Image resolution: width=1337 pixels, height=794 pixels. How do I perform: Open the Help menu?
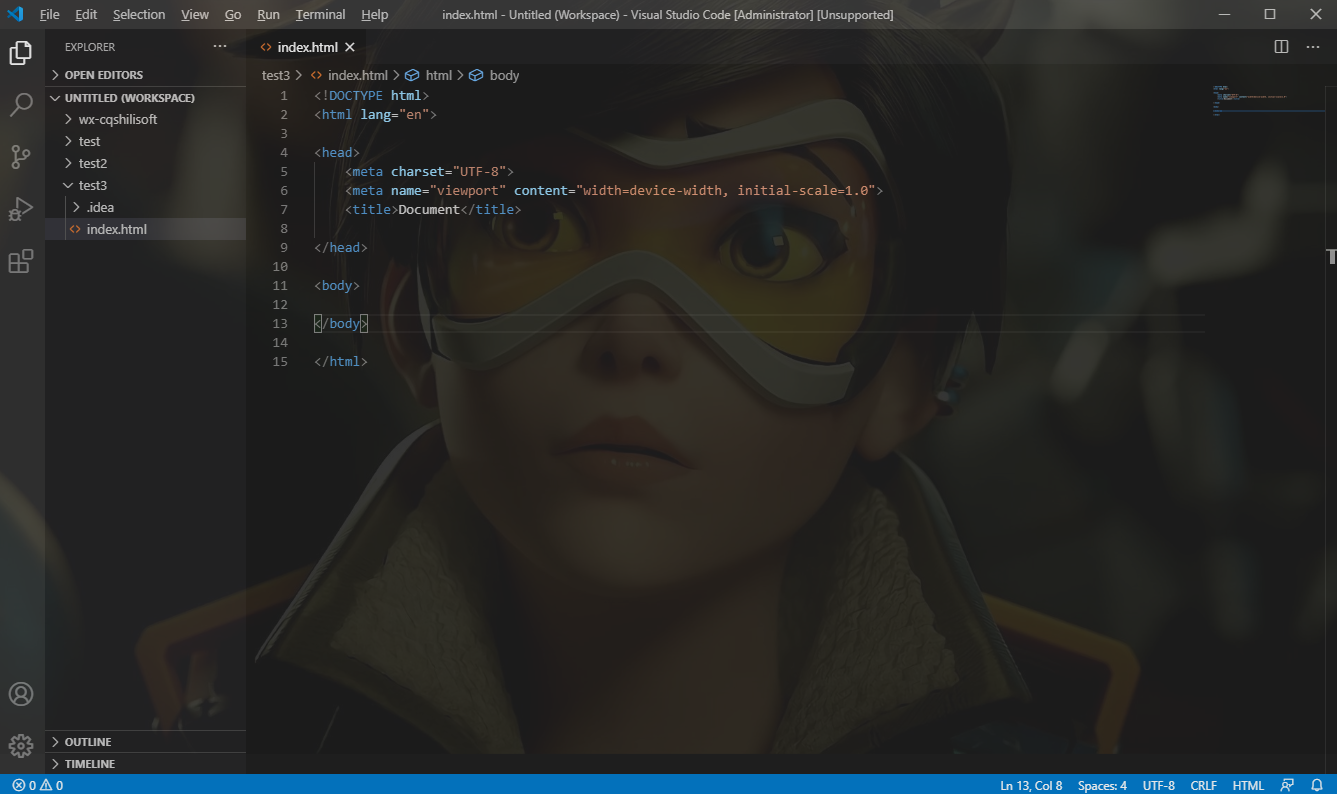pyautogui.click(x=375, y=14)
